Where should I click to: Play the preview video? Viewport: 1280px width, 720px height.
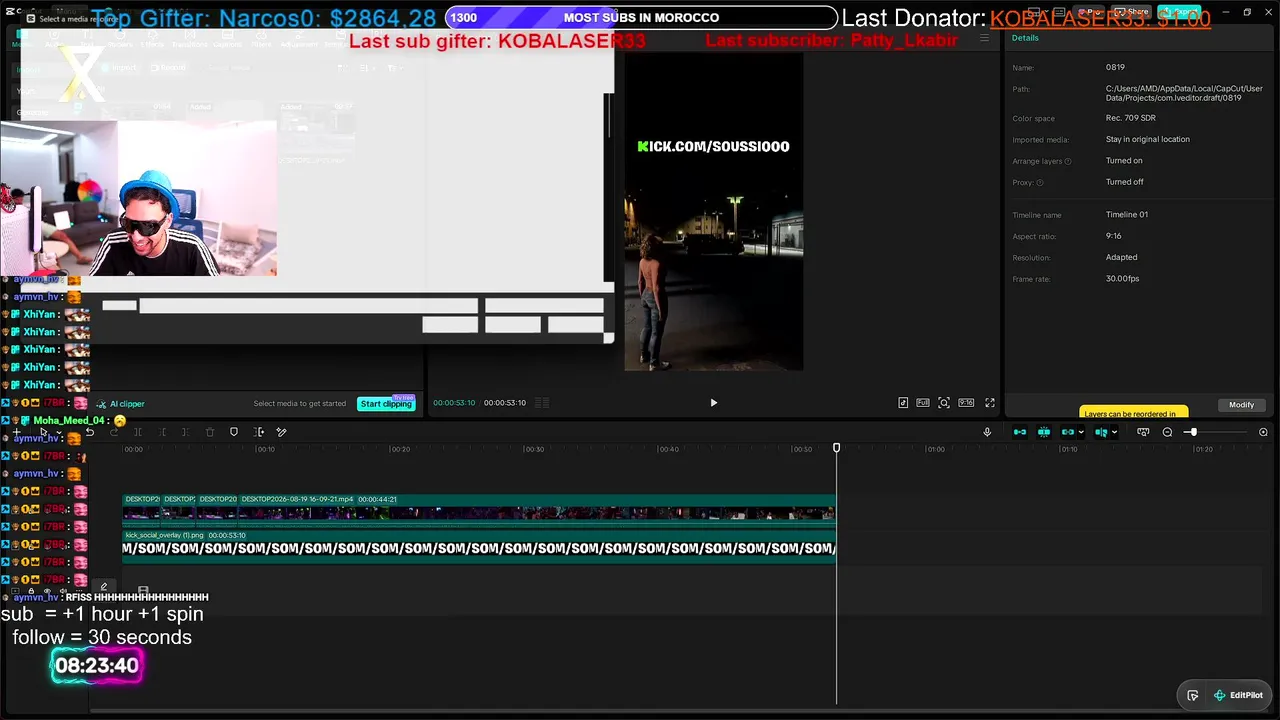[713, 403]
